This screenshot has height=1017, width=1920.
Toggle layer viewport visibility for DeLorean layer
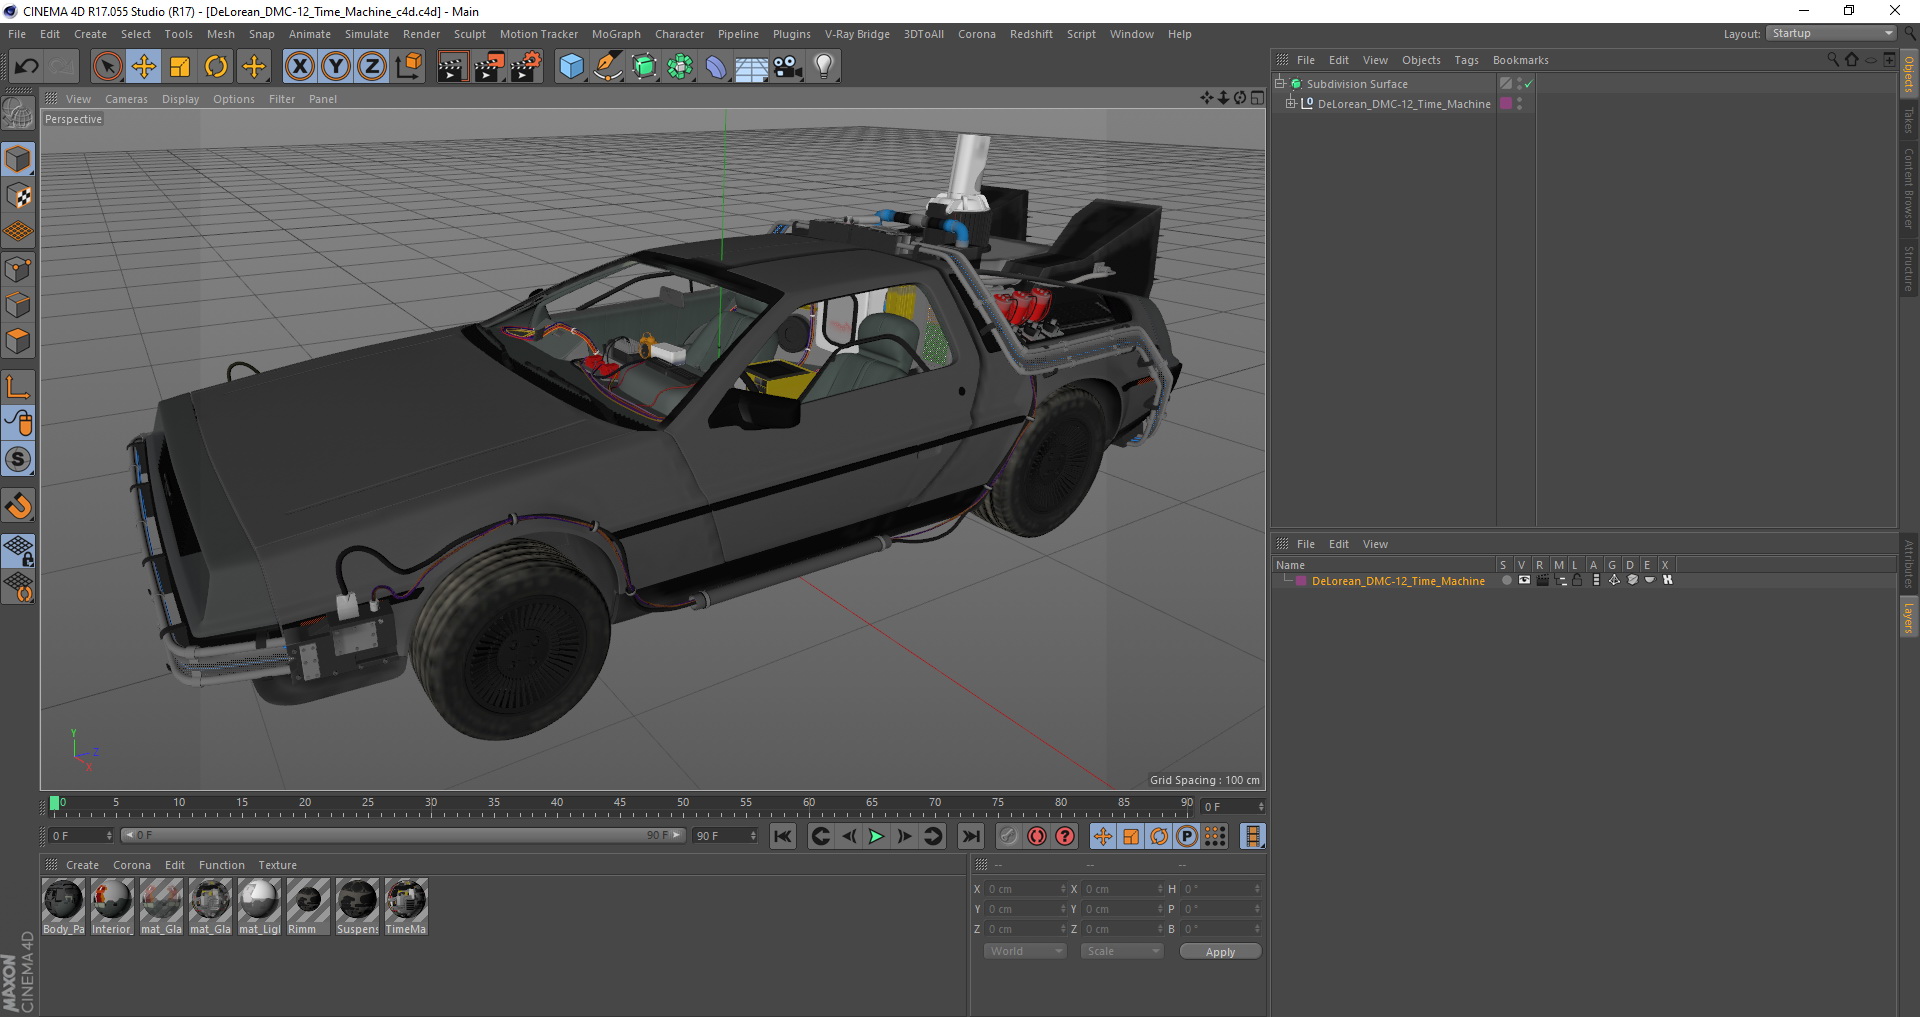point(1524,580)
